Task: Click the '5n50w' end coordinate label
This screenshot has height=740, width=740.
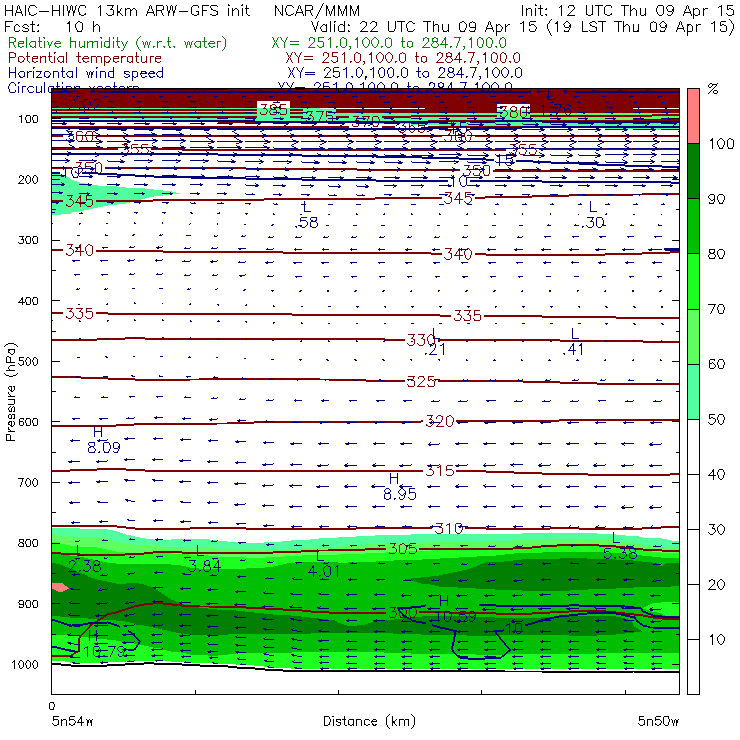Action: (x=658, y=722)
